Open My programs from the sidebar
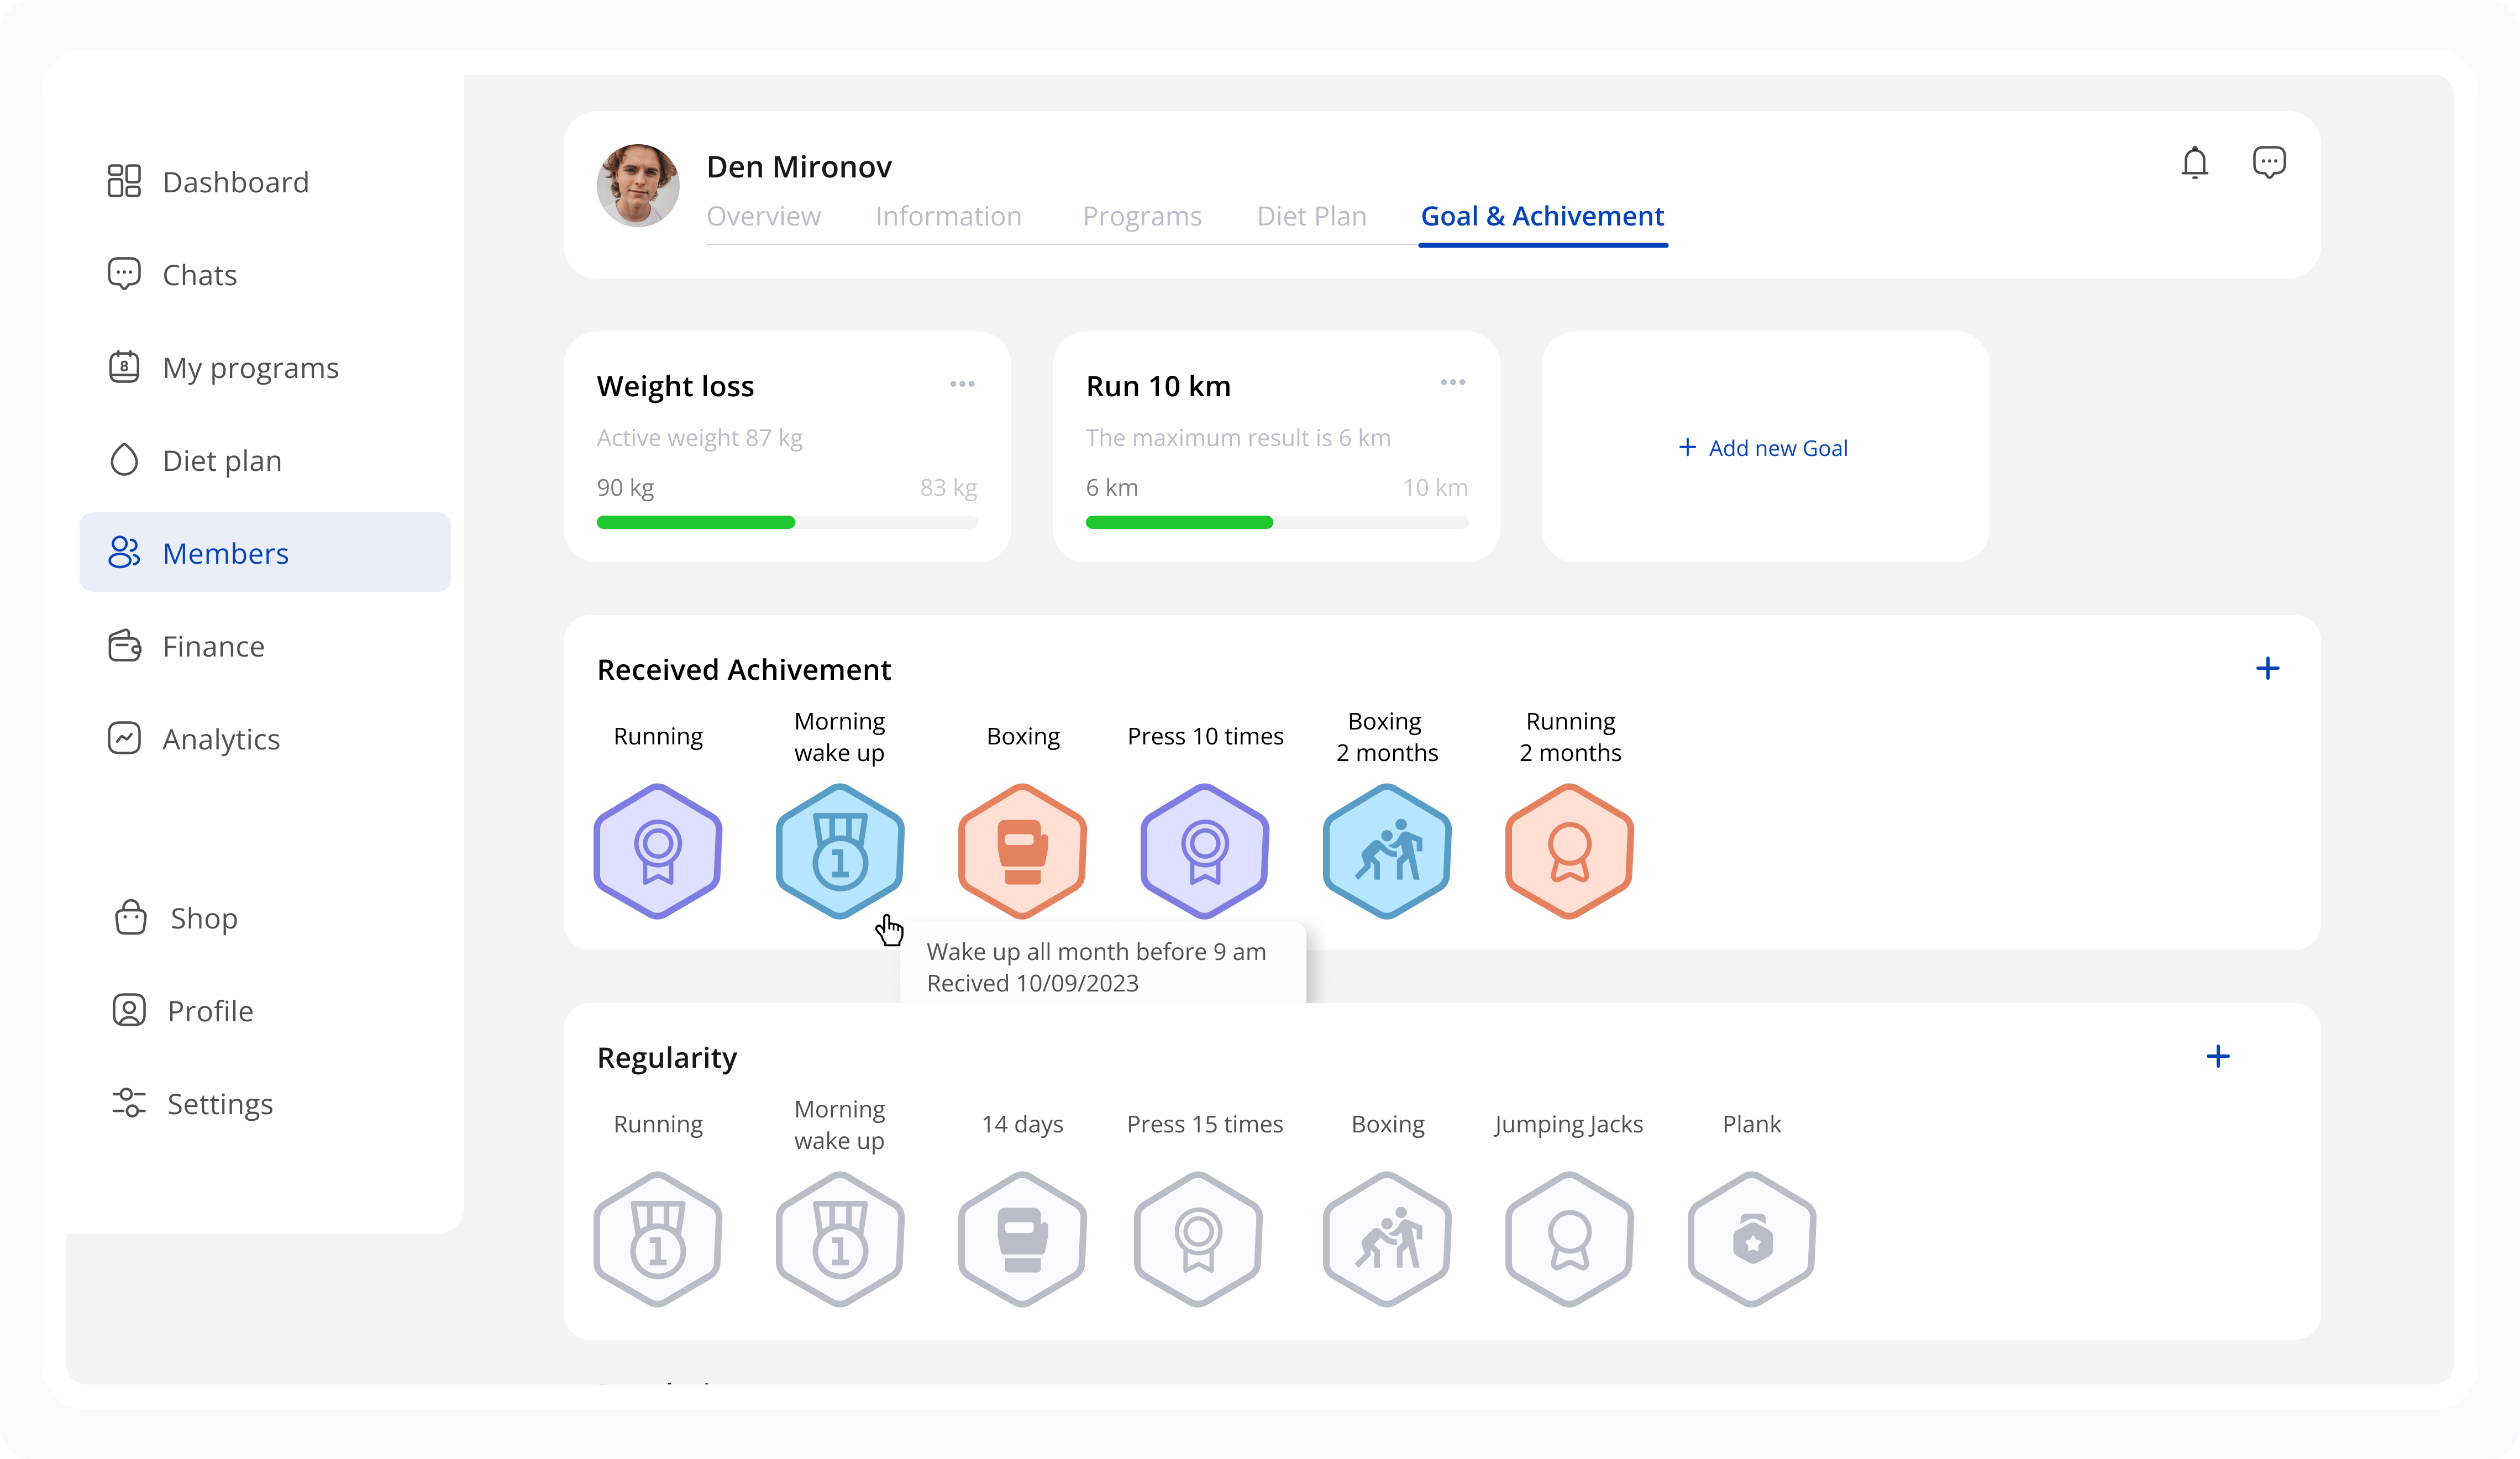 [250, 367]
